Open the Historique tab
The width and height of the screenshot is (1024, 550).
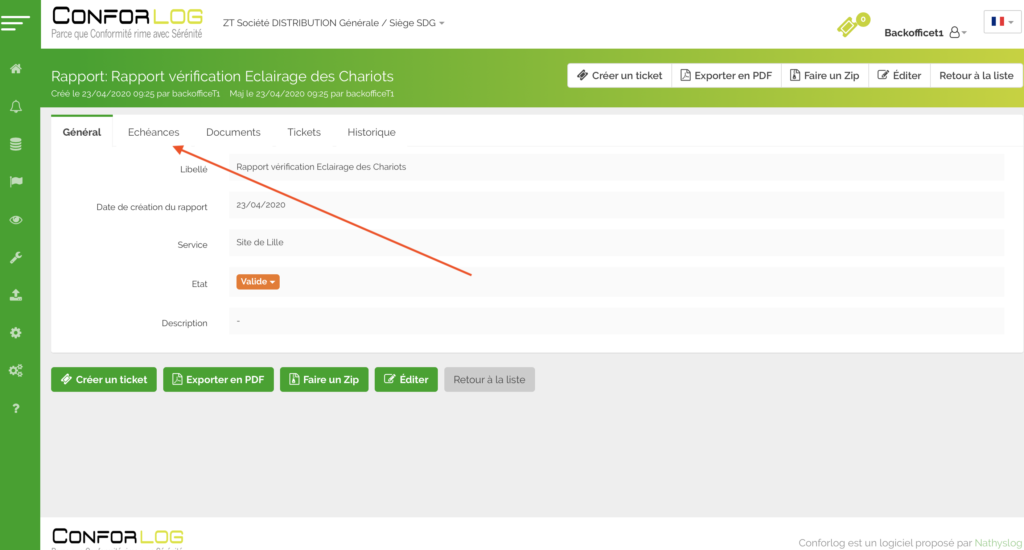pos(371,132)
